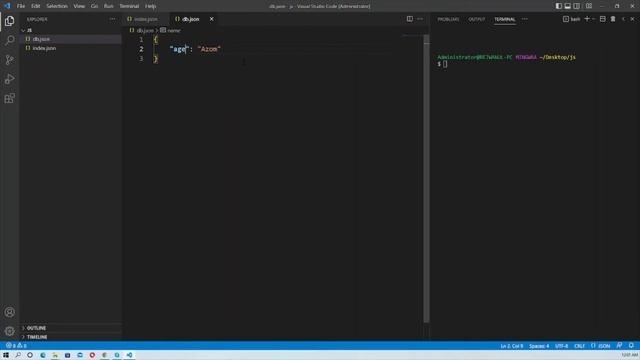The width and height of the screenshot is (640, 360).
Task: Click the bash terminal label
Action: 575,19
